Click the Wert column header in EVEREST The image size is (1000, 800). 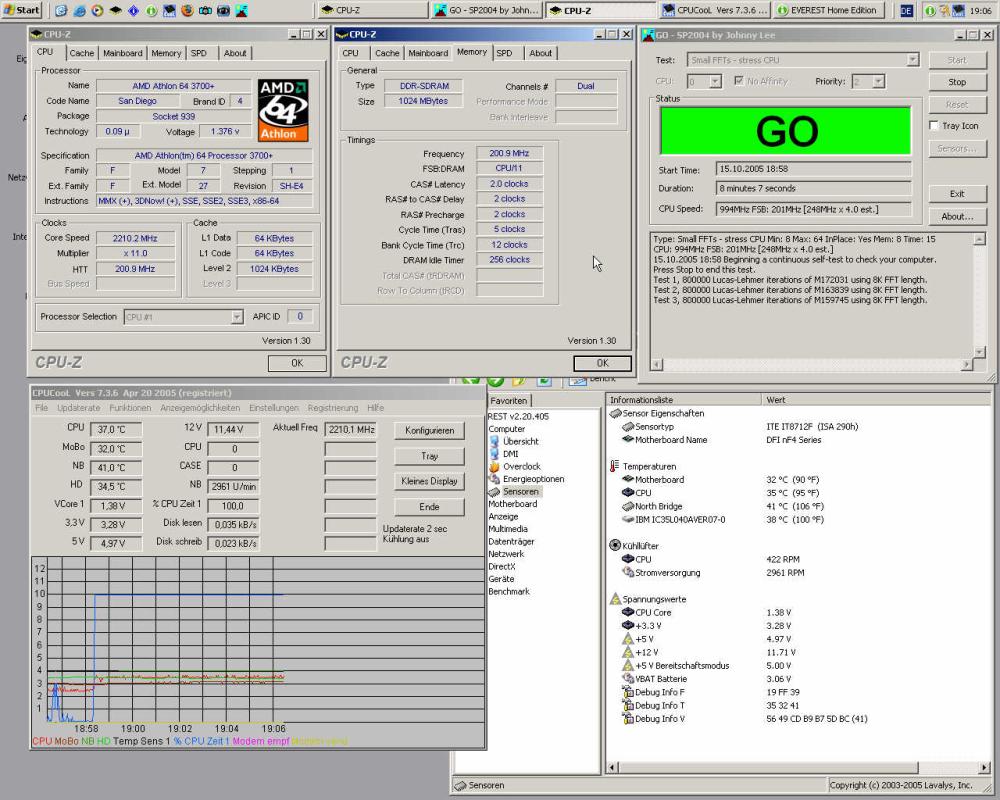[x=876, y=400]
